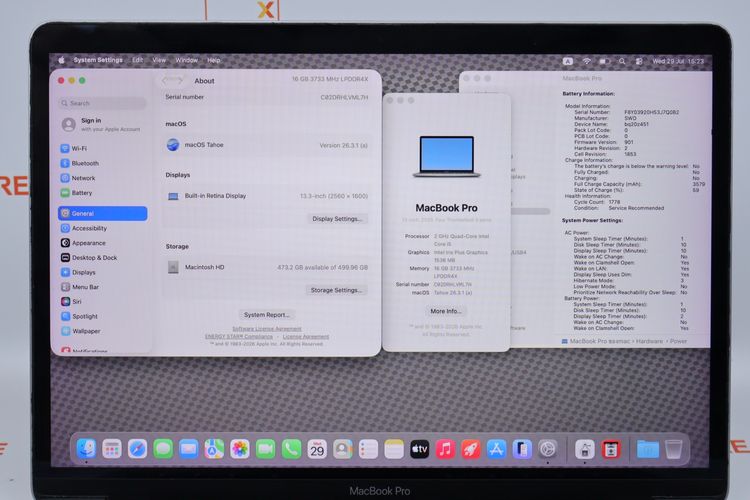
Task: Click the Storage Settings button
Action: coord(336,290)
